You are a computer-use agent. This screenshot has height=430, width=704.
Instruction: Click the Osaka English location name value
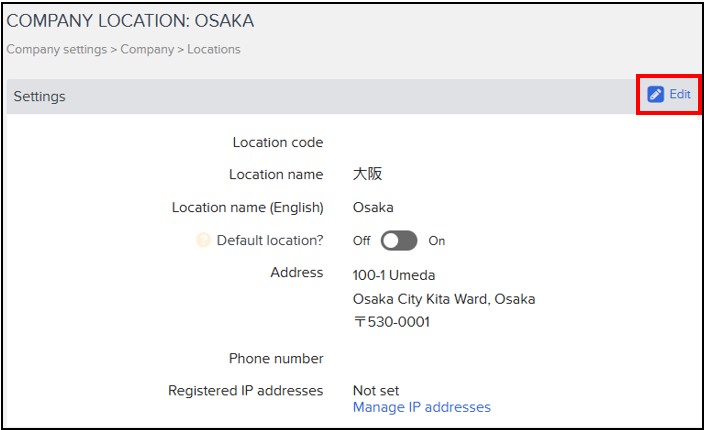click(x=373, y=207)
